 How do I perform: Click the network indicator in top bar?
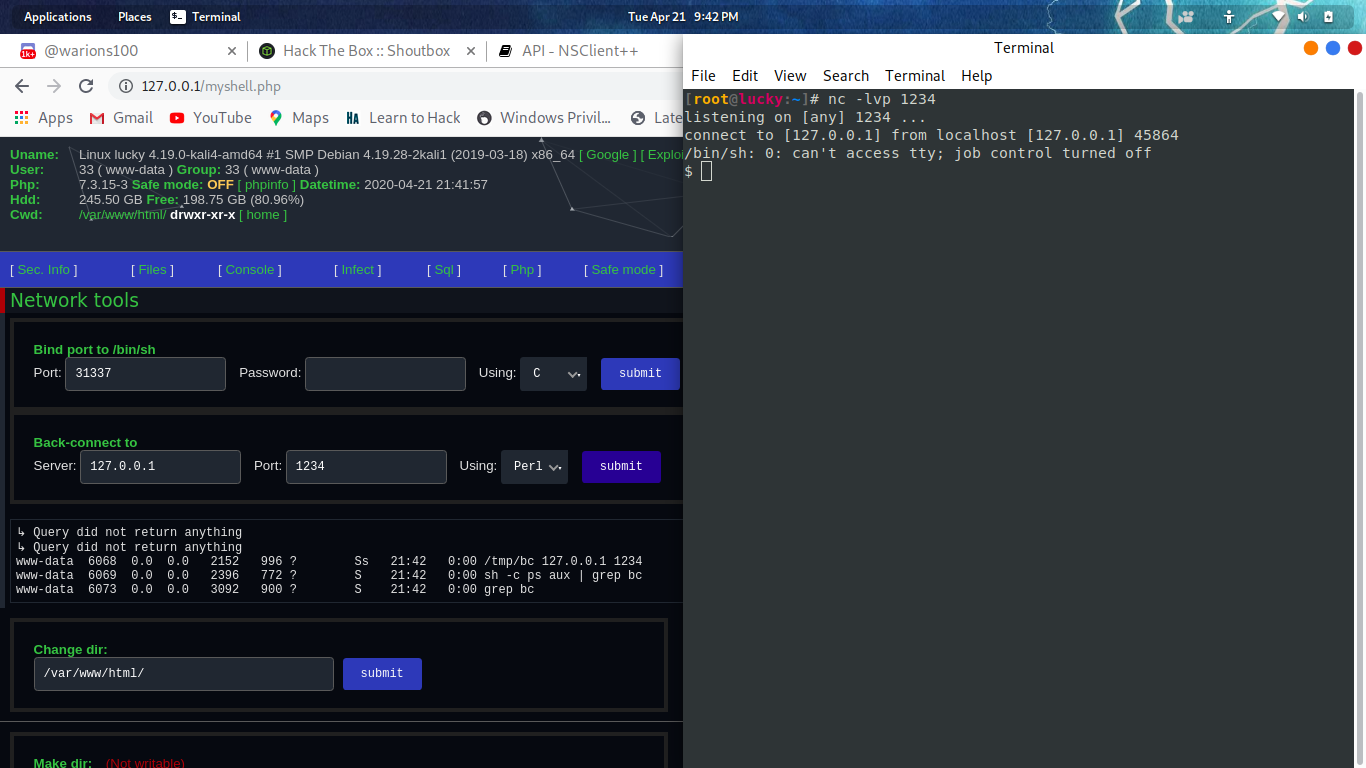pos(1278,16)
